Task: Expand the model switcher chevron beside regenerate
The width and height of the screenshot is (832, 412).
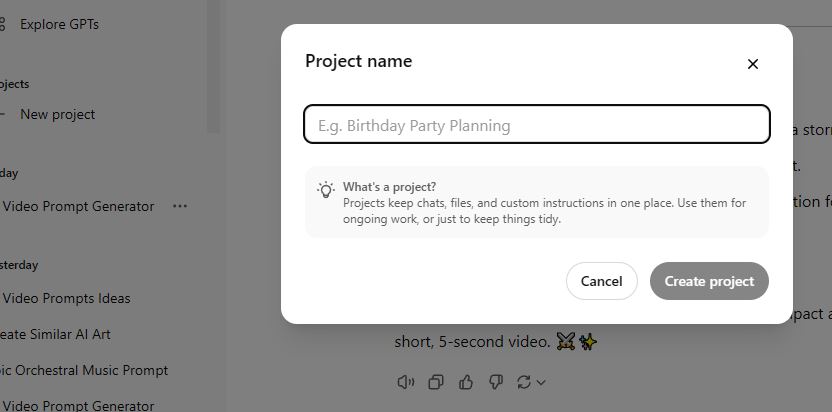Action: [541, 382]
